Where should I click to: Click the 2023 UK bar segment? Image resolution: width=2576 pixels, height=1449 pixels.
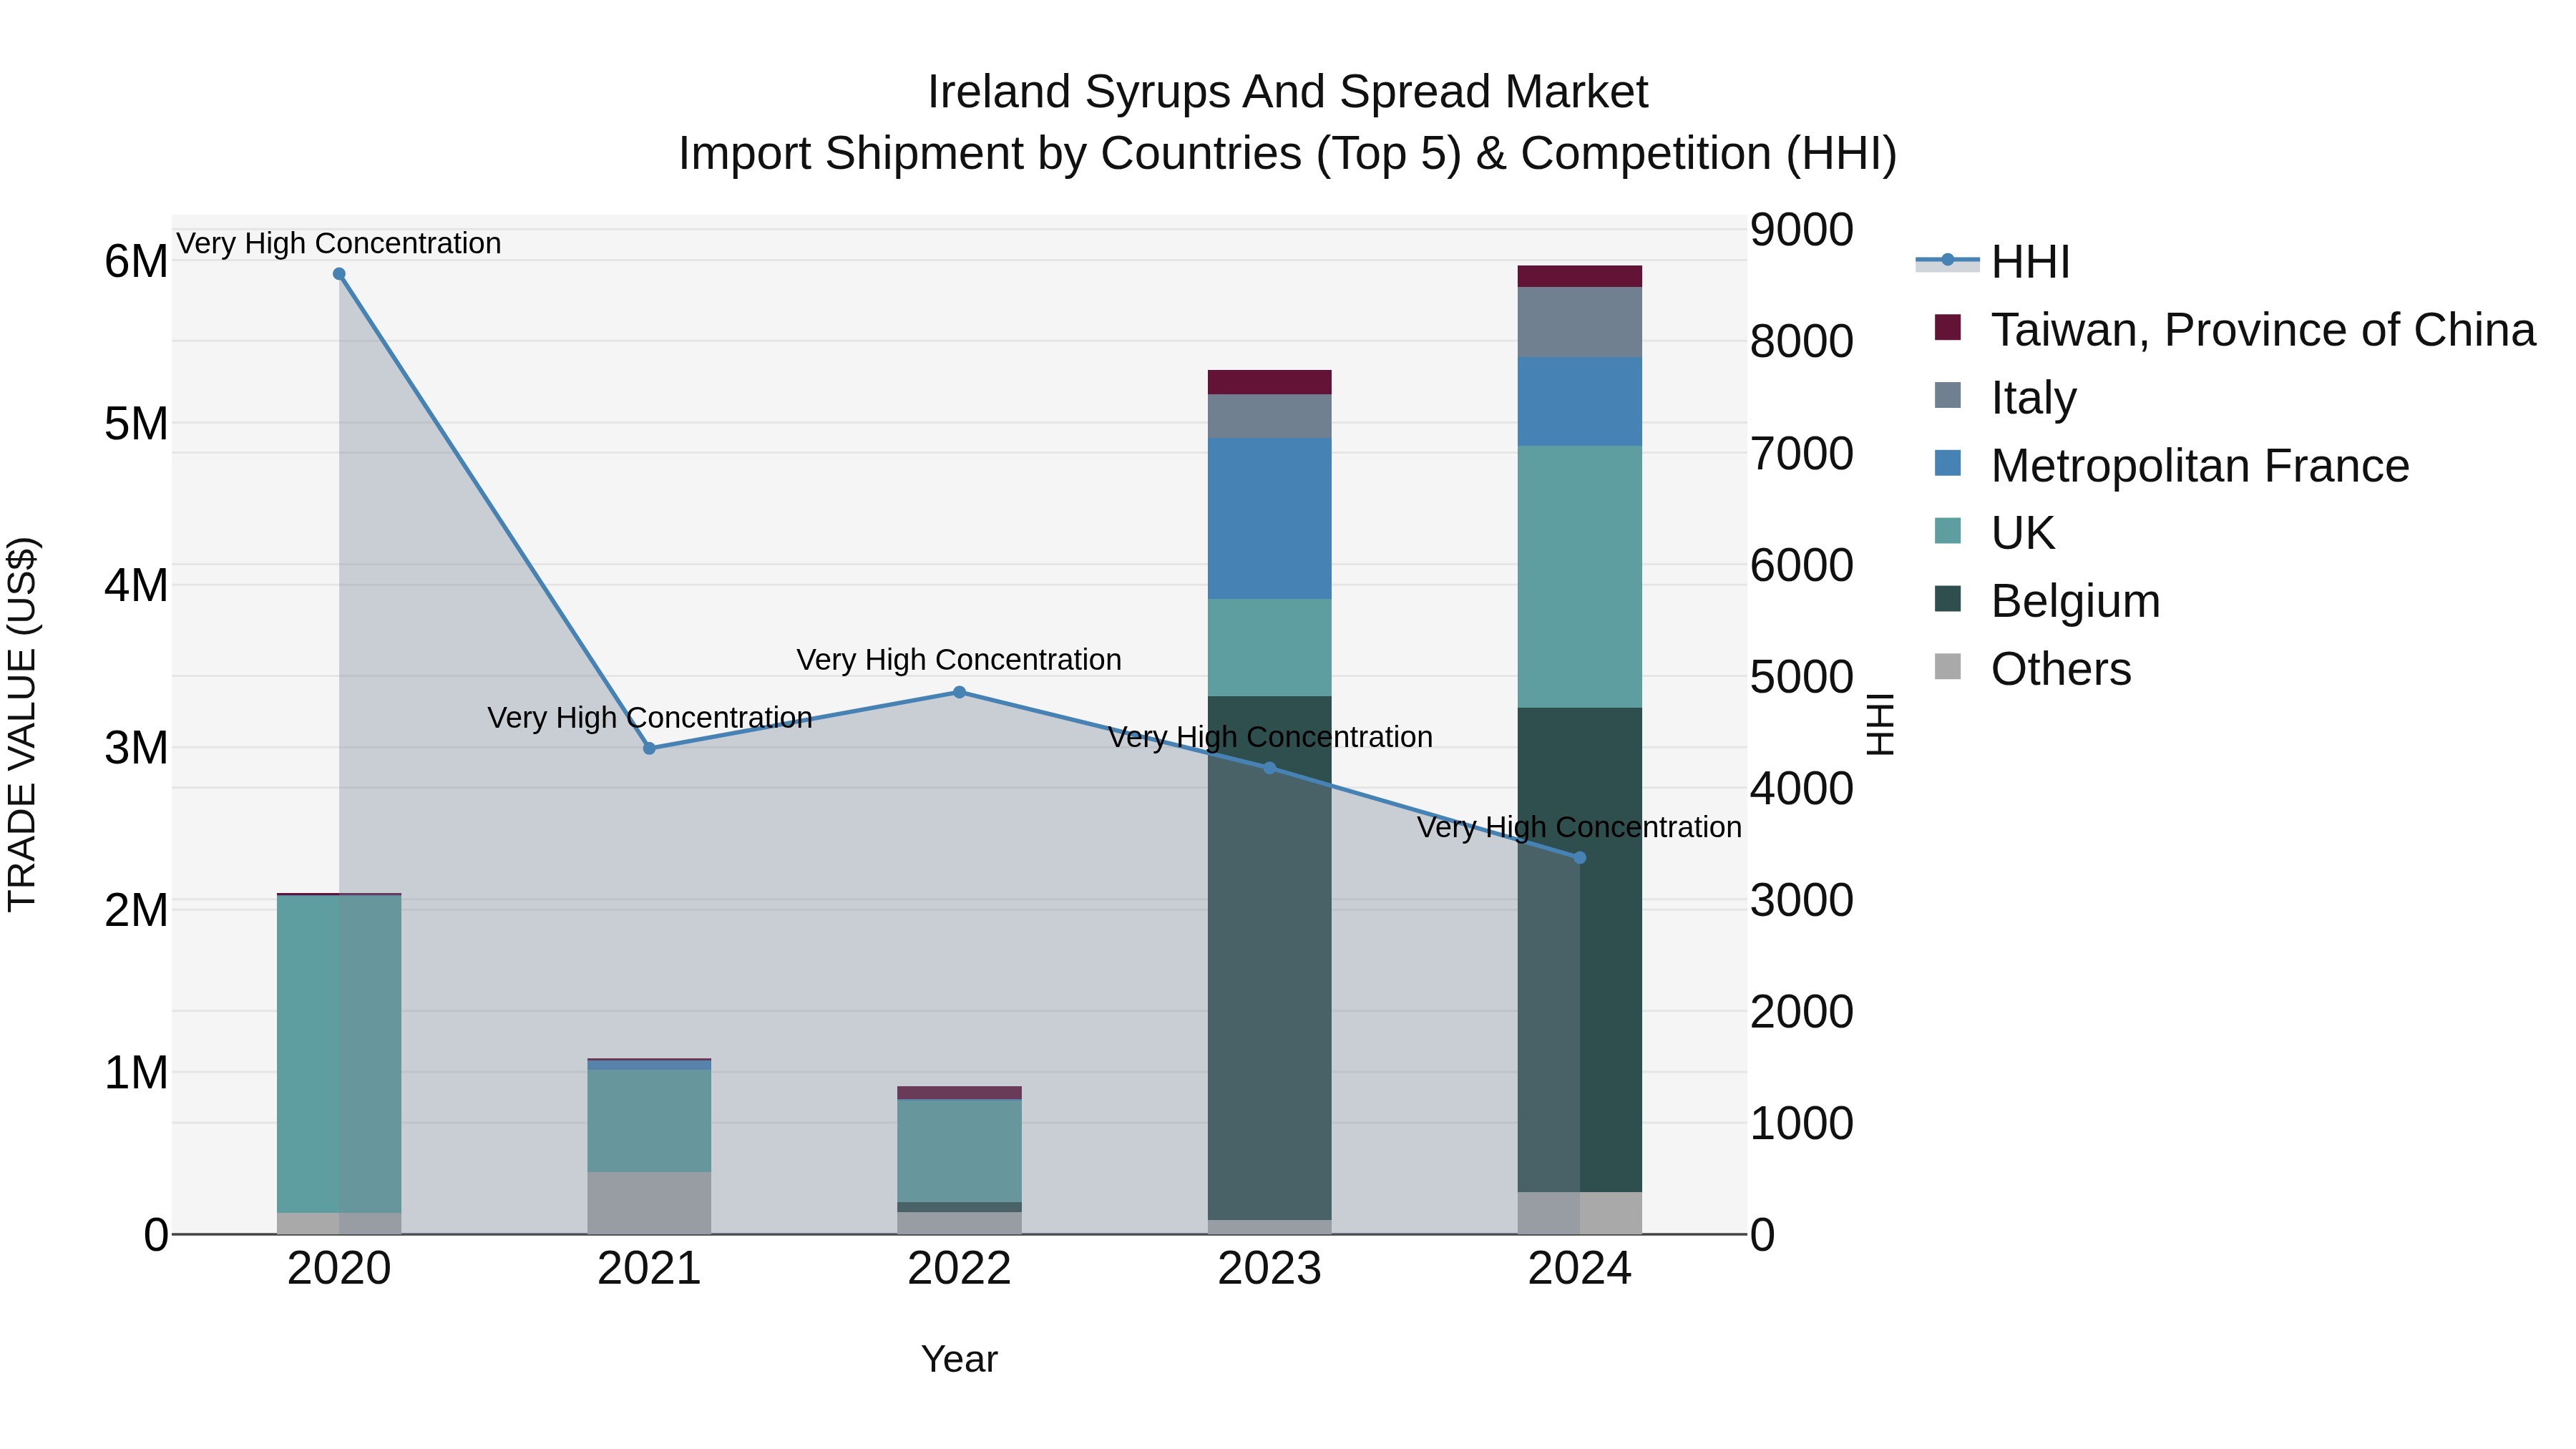(1270, 648)
